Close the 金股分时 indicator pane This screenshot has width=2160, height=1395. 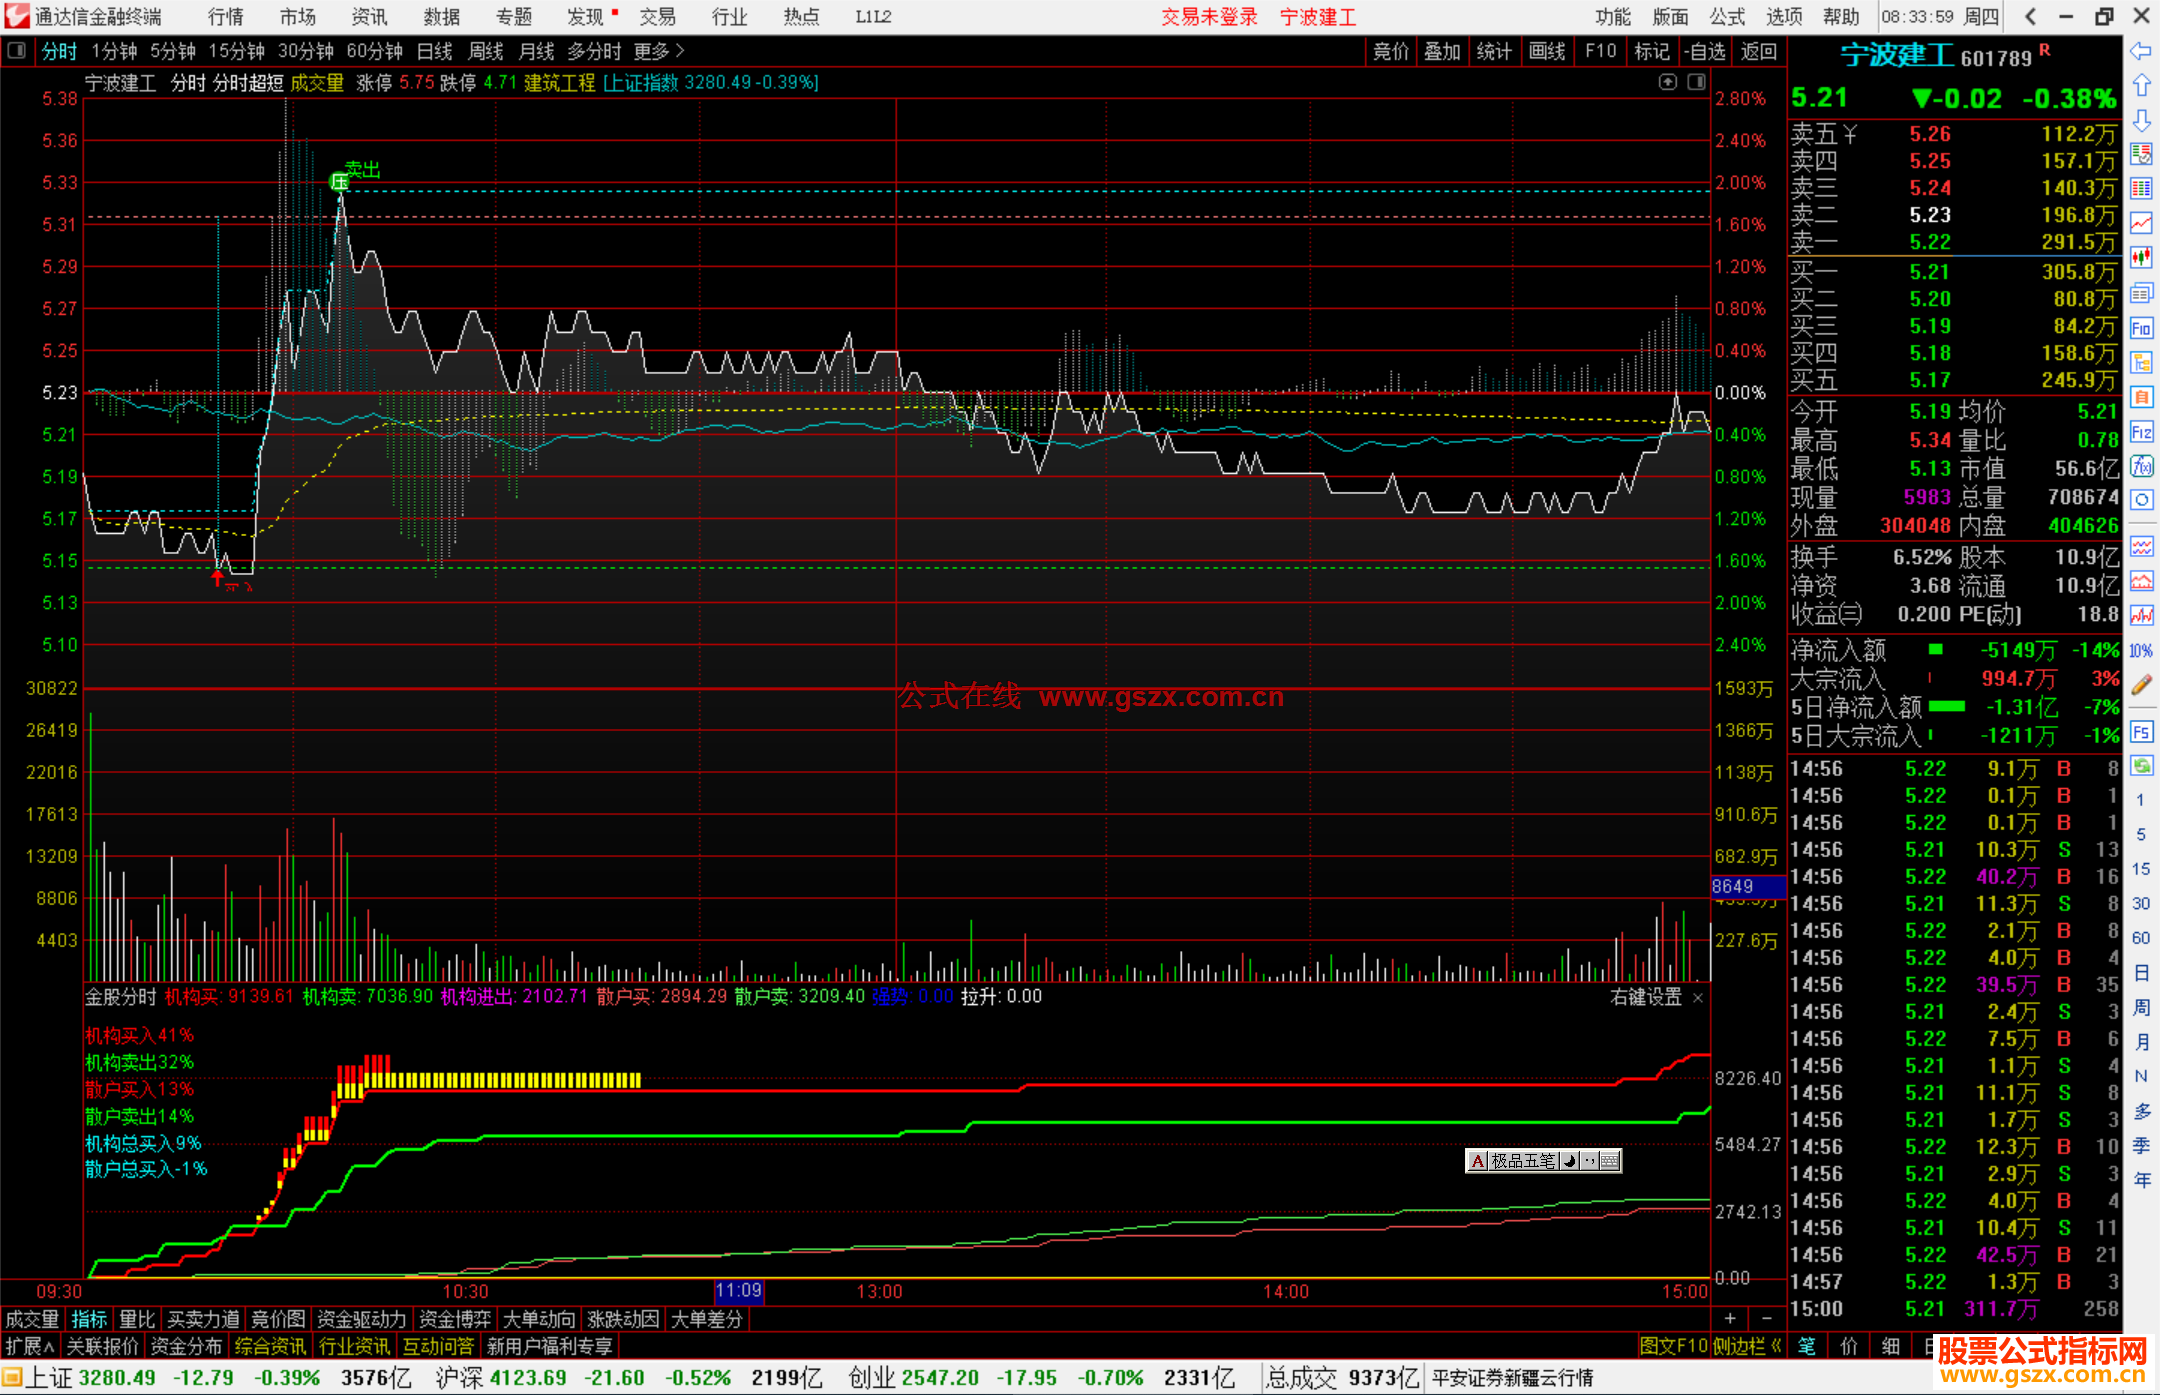point(1697,998)
